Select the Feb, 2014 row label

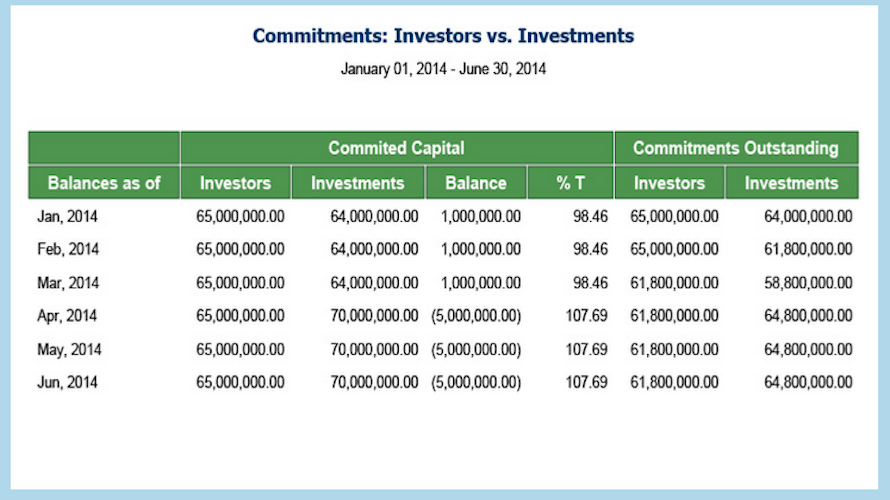coord(68,250)
